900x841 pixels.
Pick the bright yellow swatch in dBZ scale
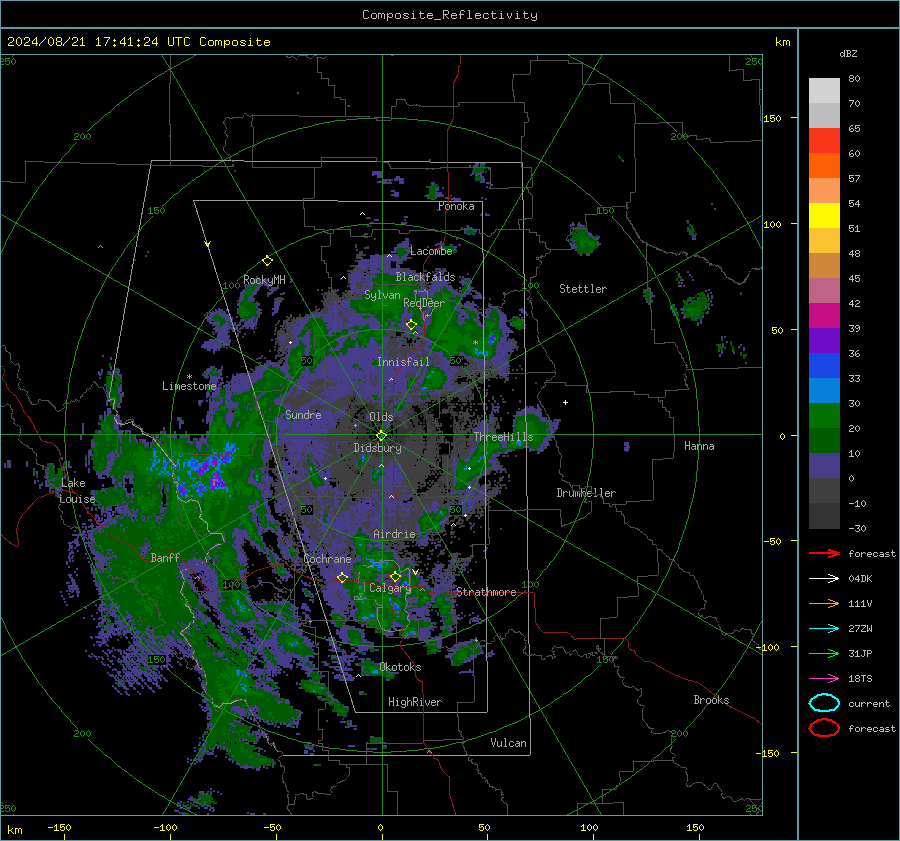(824, 215)
